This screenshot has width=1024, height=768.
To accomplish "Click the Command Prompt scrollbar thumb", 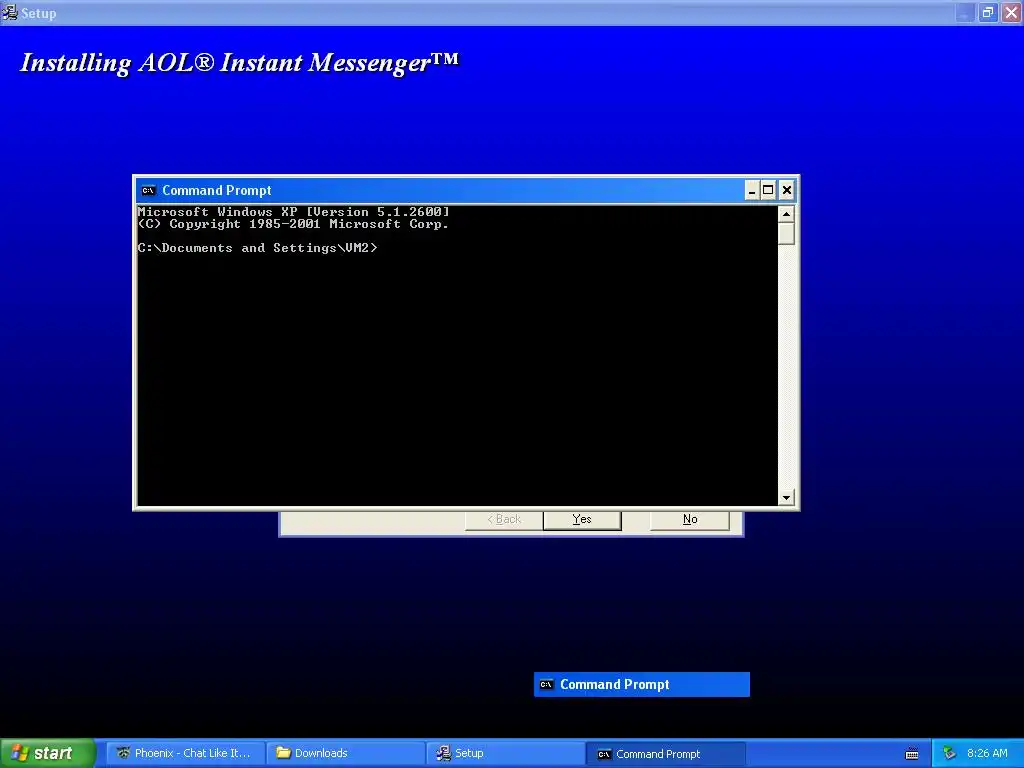I will click(786, 234).
